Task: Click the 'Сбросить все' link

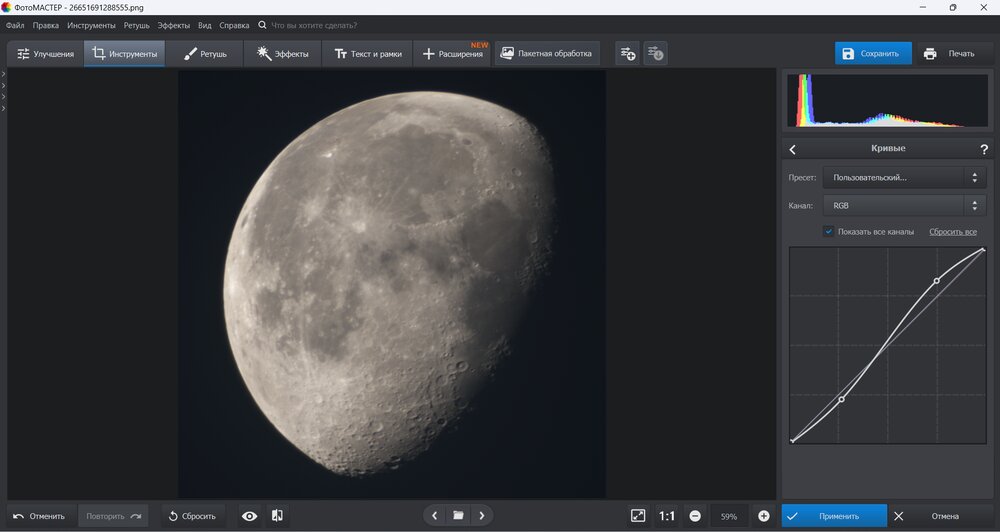Action: (952, 232)
